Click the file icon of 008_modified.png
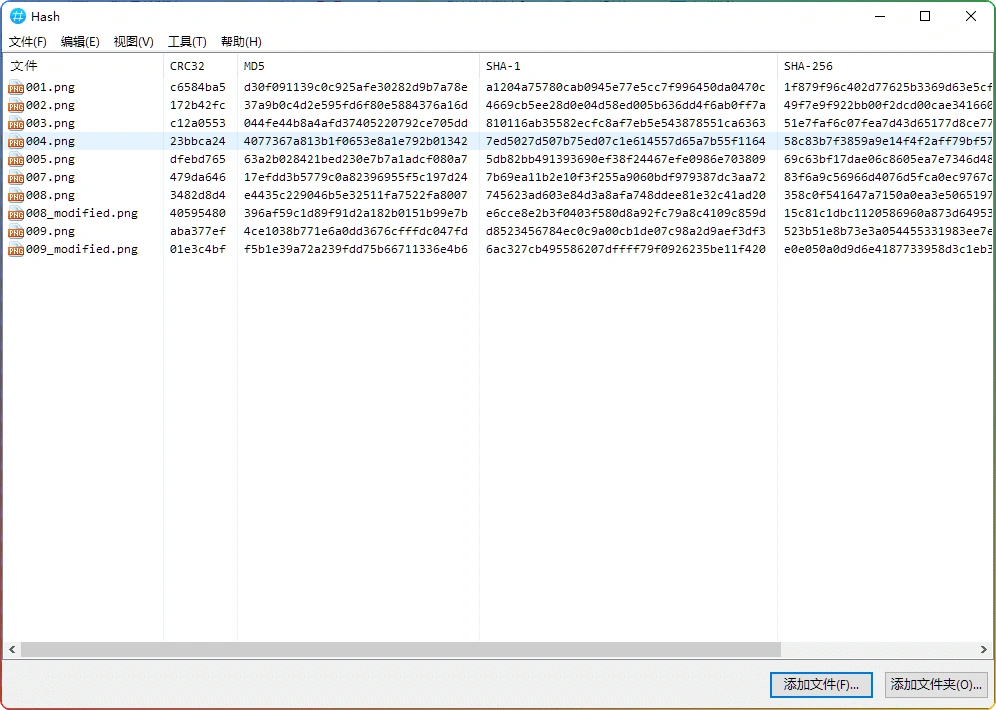This screenshot has width=996, height=710. pyautogui.click(x=16, y=214)
